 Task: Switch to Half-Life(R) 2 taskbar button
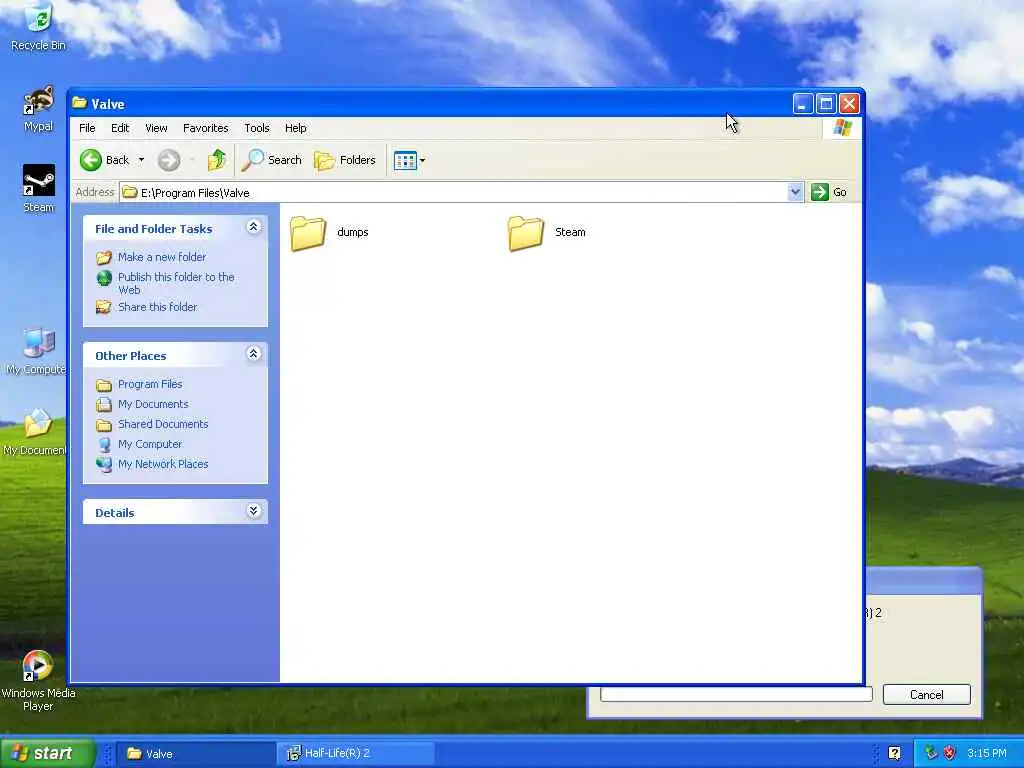(357, 754)
